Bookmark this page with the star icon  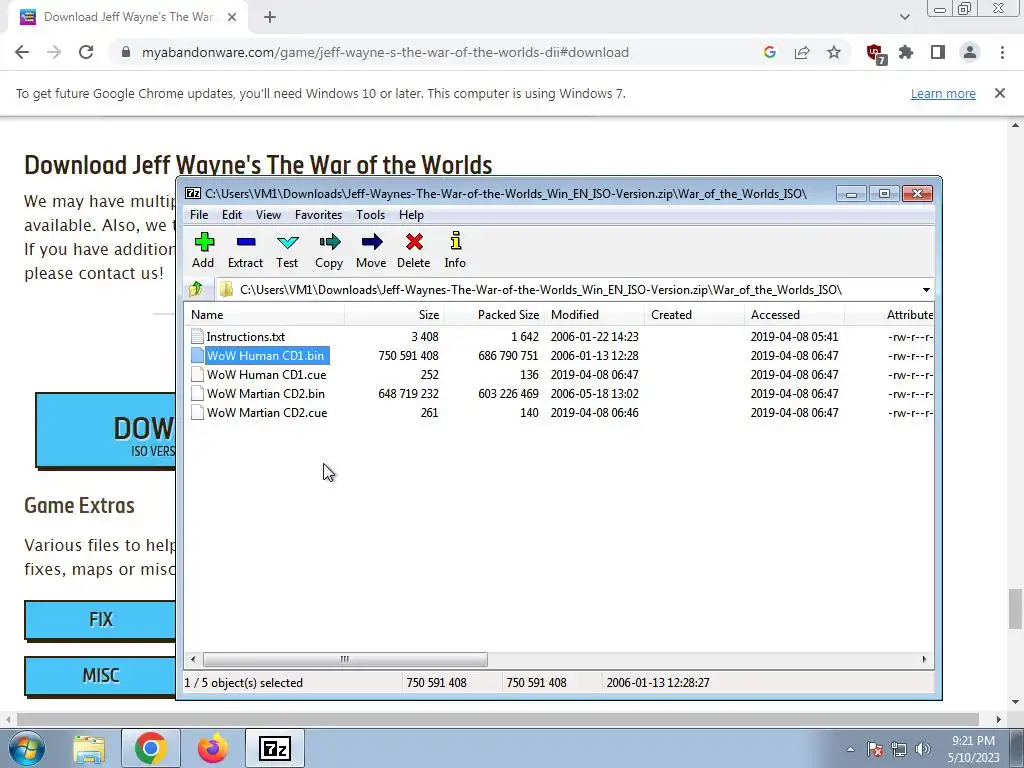click(834, 52)
